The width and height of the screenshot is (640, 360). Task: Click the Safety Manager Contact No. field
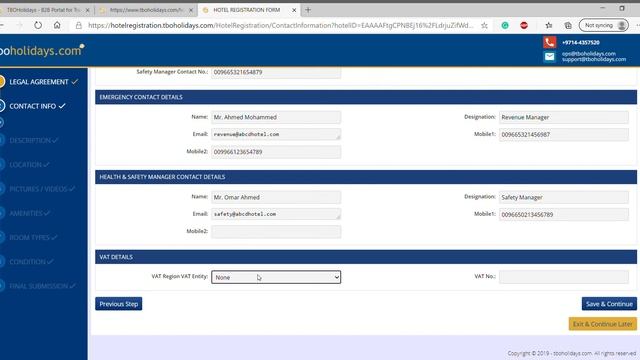click(x=276, y=72)
